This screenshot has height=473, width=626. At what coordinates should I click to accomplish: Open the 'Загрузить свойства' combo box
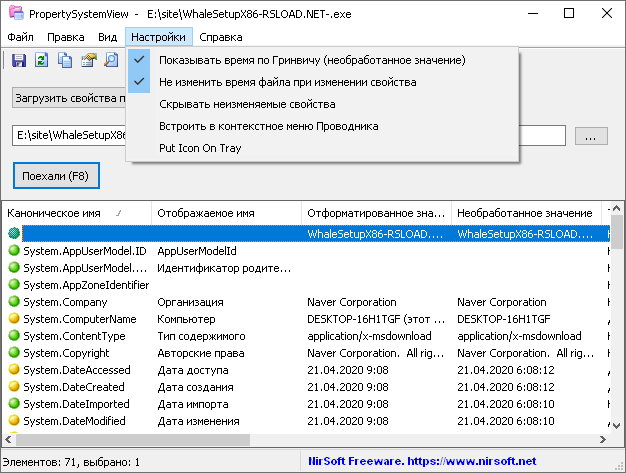coord(69,98)
